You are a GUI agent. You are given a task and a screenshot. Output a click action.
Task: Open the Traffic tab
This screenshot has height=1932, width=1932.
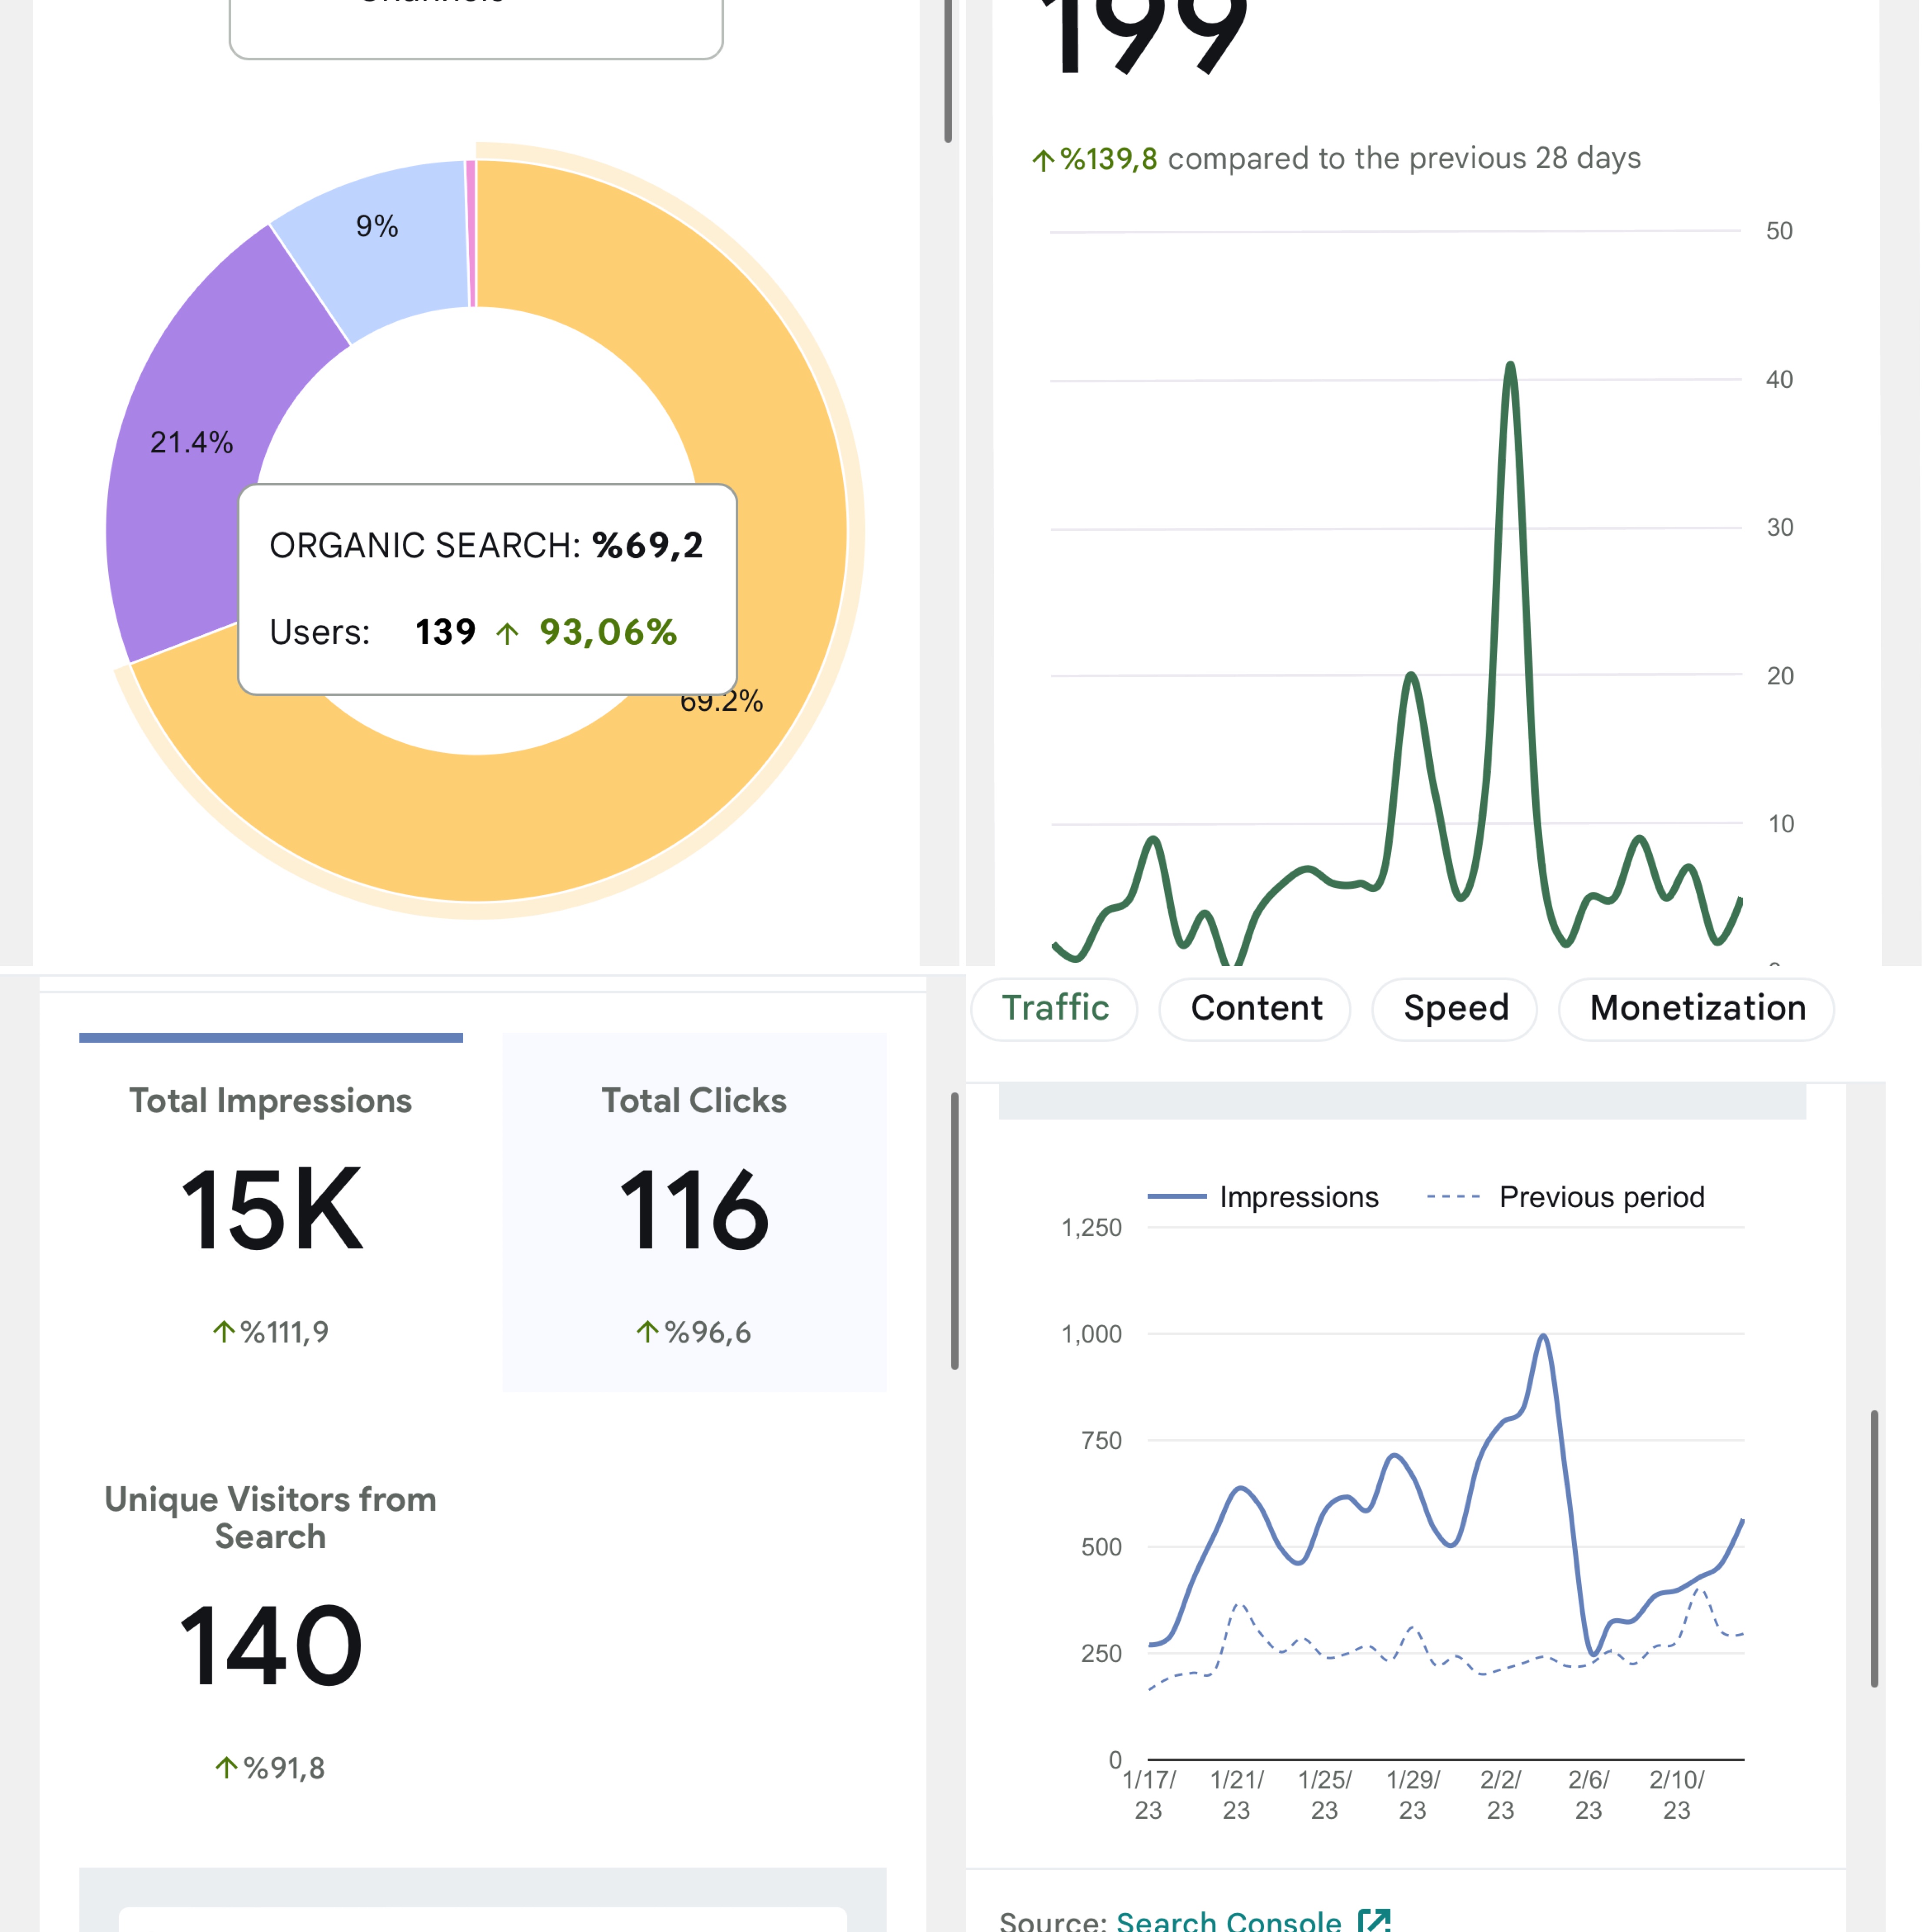point(1054,1008)
